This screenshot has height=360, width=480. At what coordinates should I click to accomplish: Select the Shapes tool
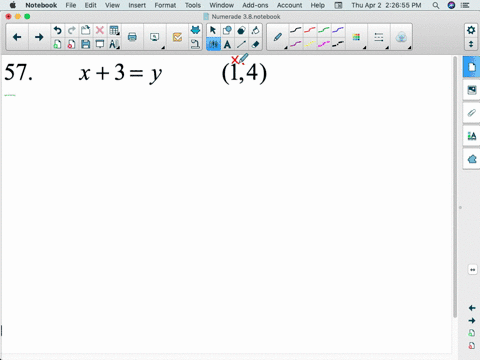[x=227, y=30]
